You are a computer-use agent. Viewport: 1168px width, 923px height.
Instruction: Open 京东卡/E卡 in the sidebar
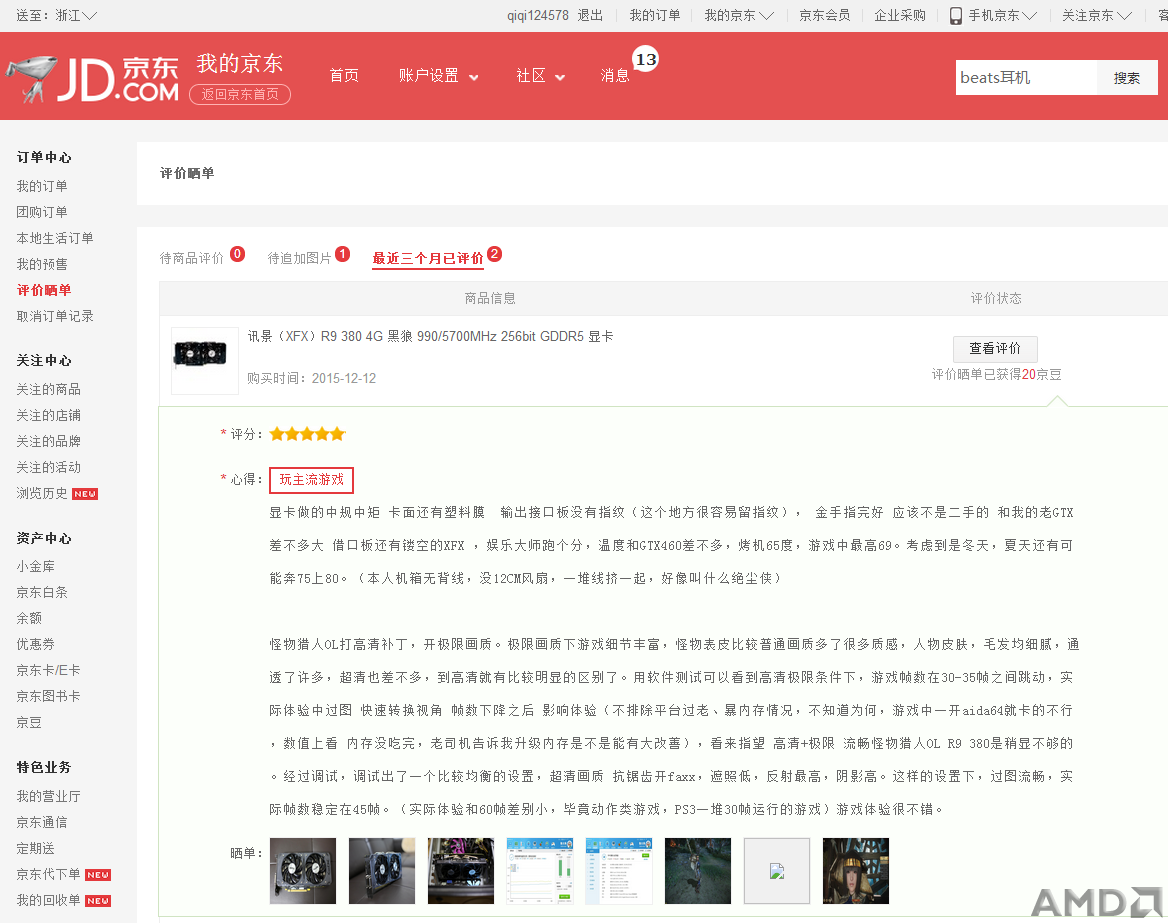click(48, 670)
